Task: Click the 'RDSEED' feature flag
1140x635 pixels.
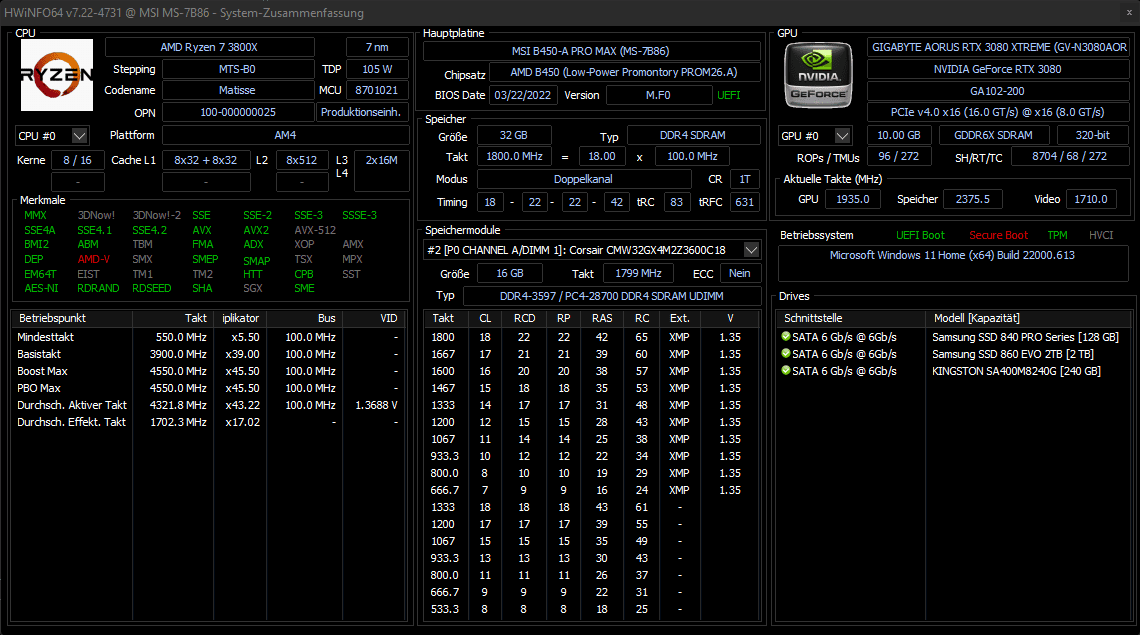Action: click(151, 288)
